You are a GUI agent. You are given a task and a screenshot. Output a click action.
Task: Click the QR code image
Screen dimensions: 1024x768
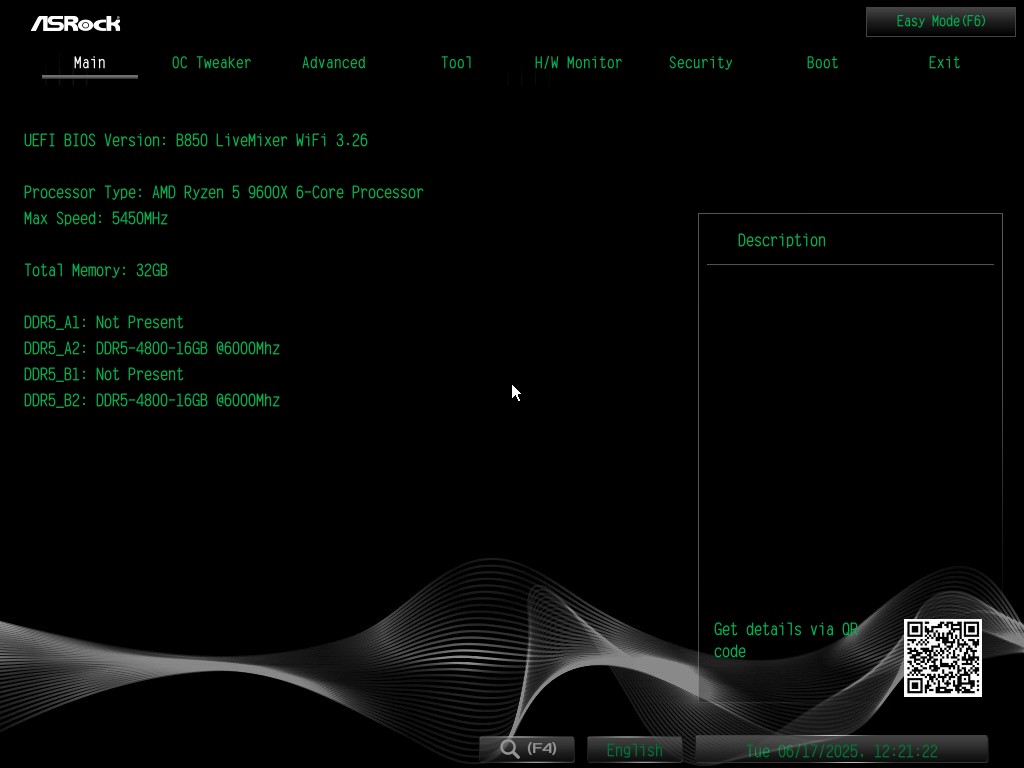(x=942, y=658)
